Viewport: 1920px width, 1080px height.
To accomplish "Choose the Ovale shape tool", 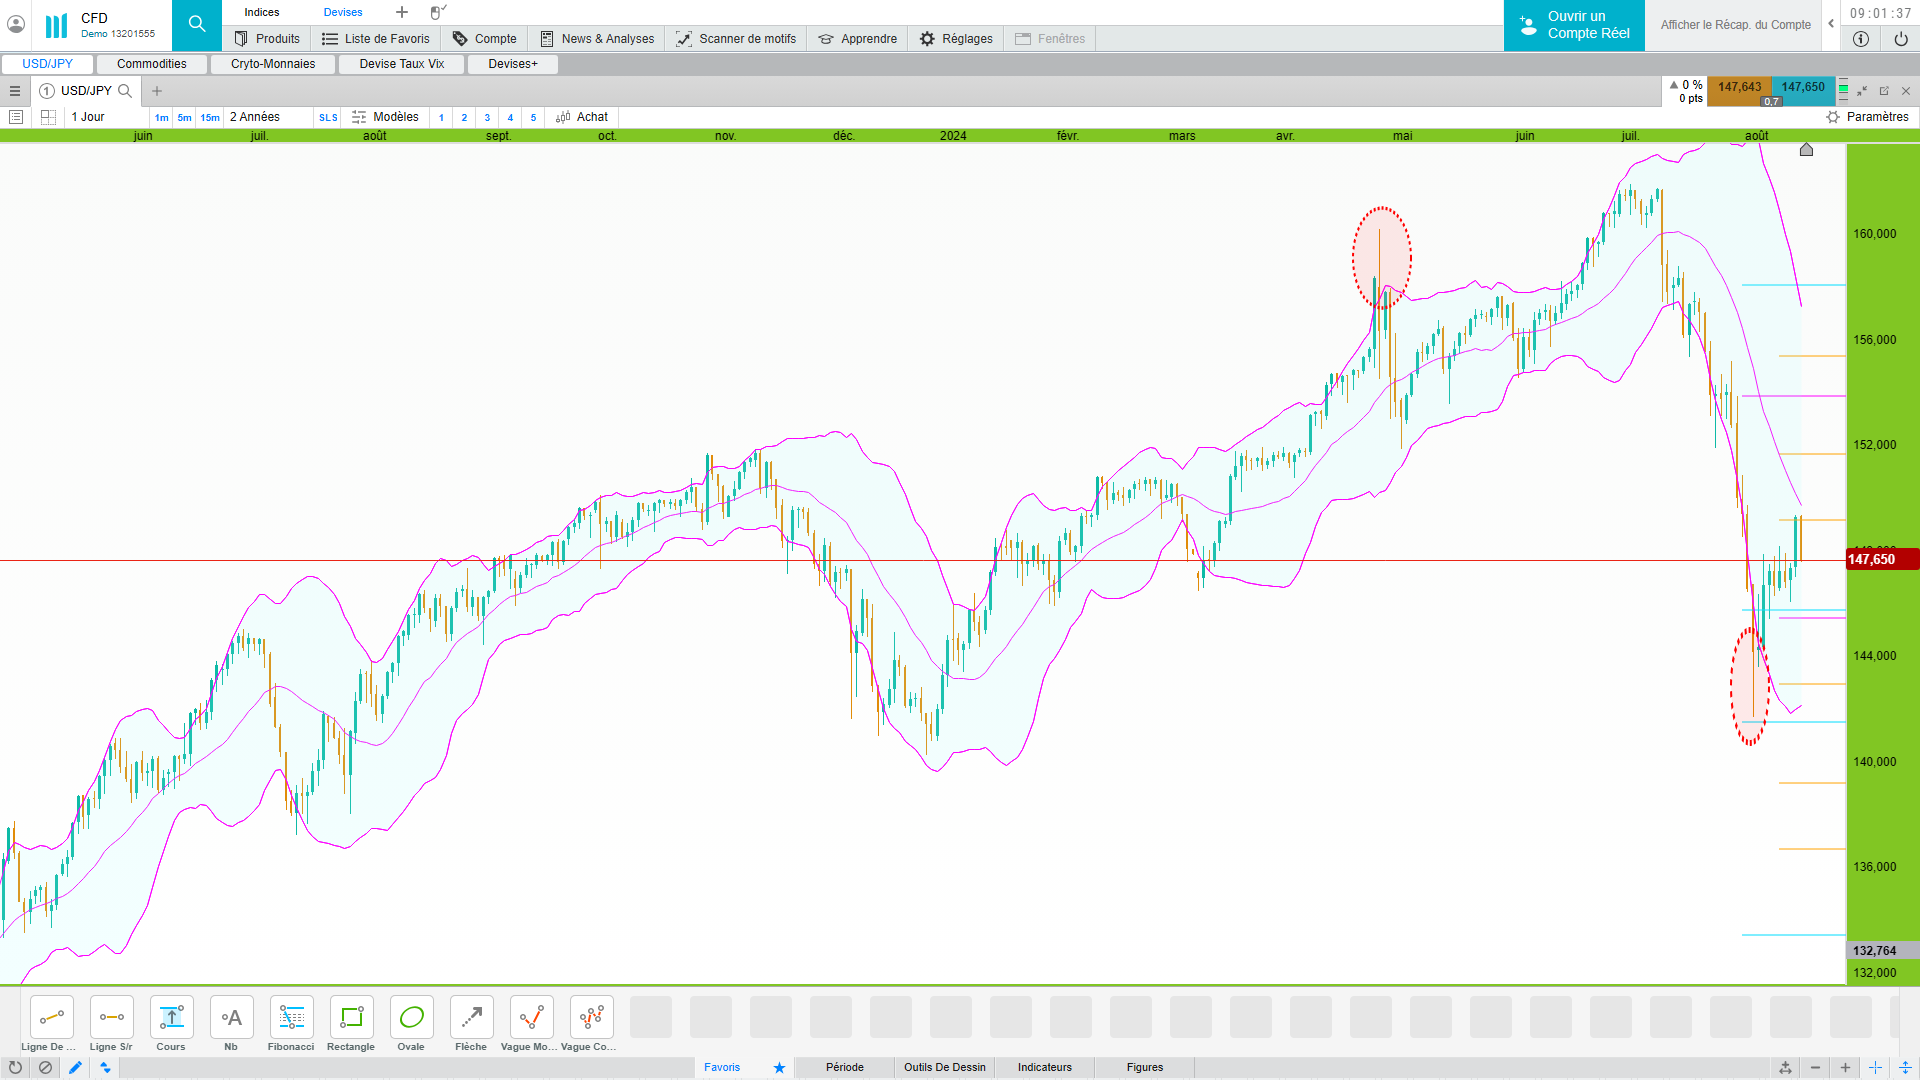I will tap(411, 1018).
